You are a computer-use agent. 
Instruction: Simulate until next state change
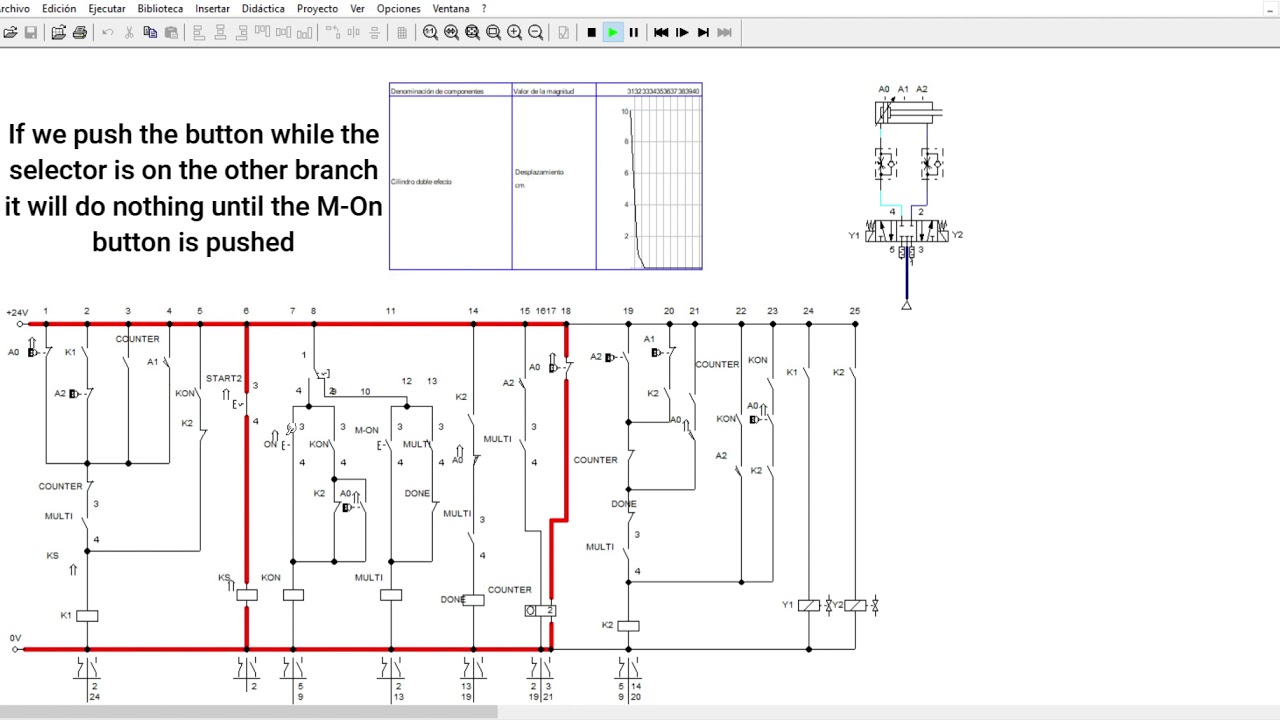[x=703, y=33]
